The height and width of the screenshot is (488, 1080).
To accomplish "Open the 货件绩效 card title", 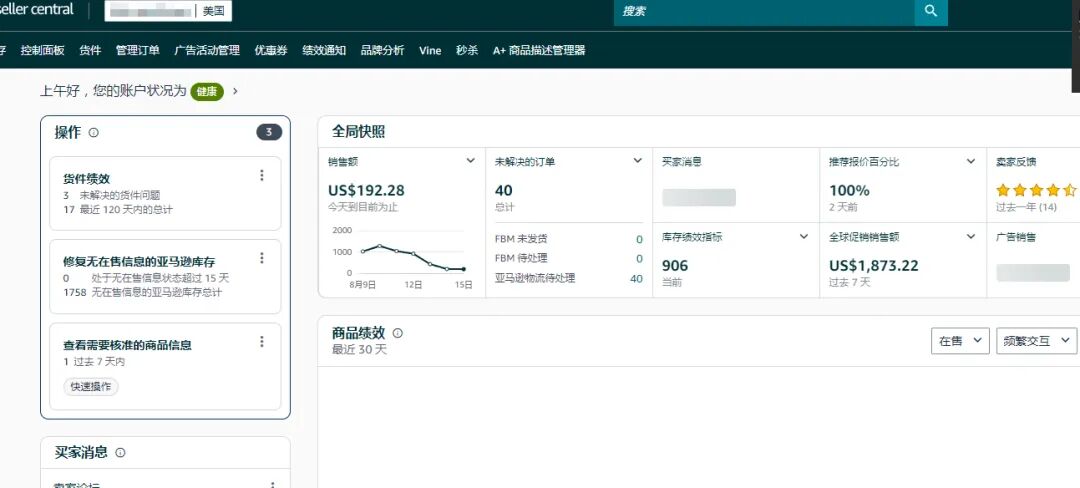I will (86, 179).
